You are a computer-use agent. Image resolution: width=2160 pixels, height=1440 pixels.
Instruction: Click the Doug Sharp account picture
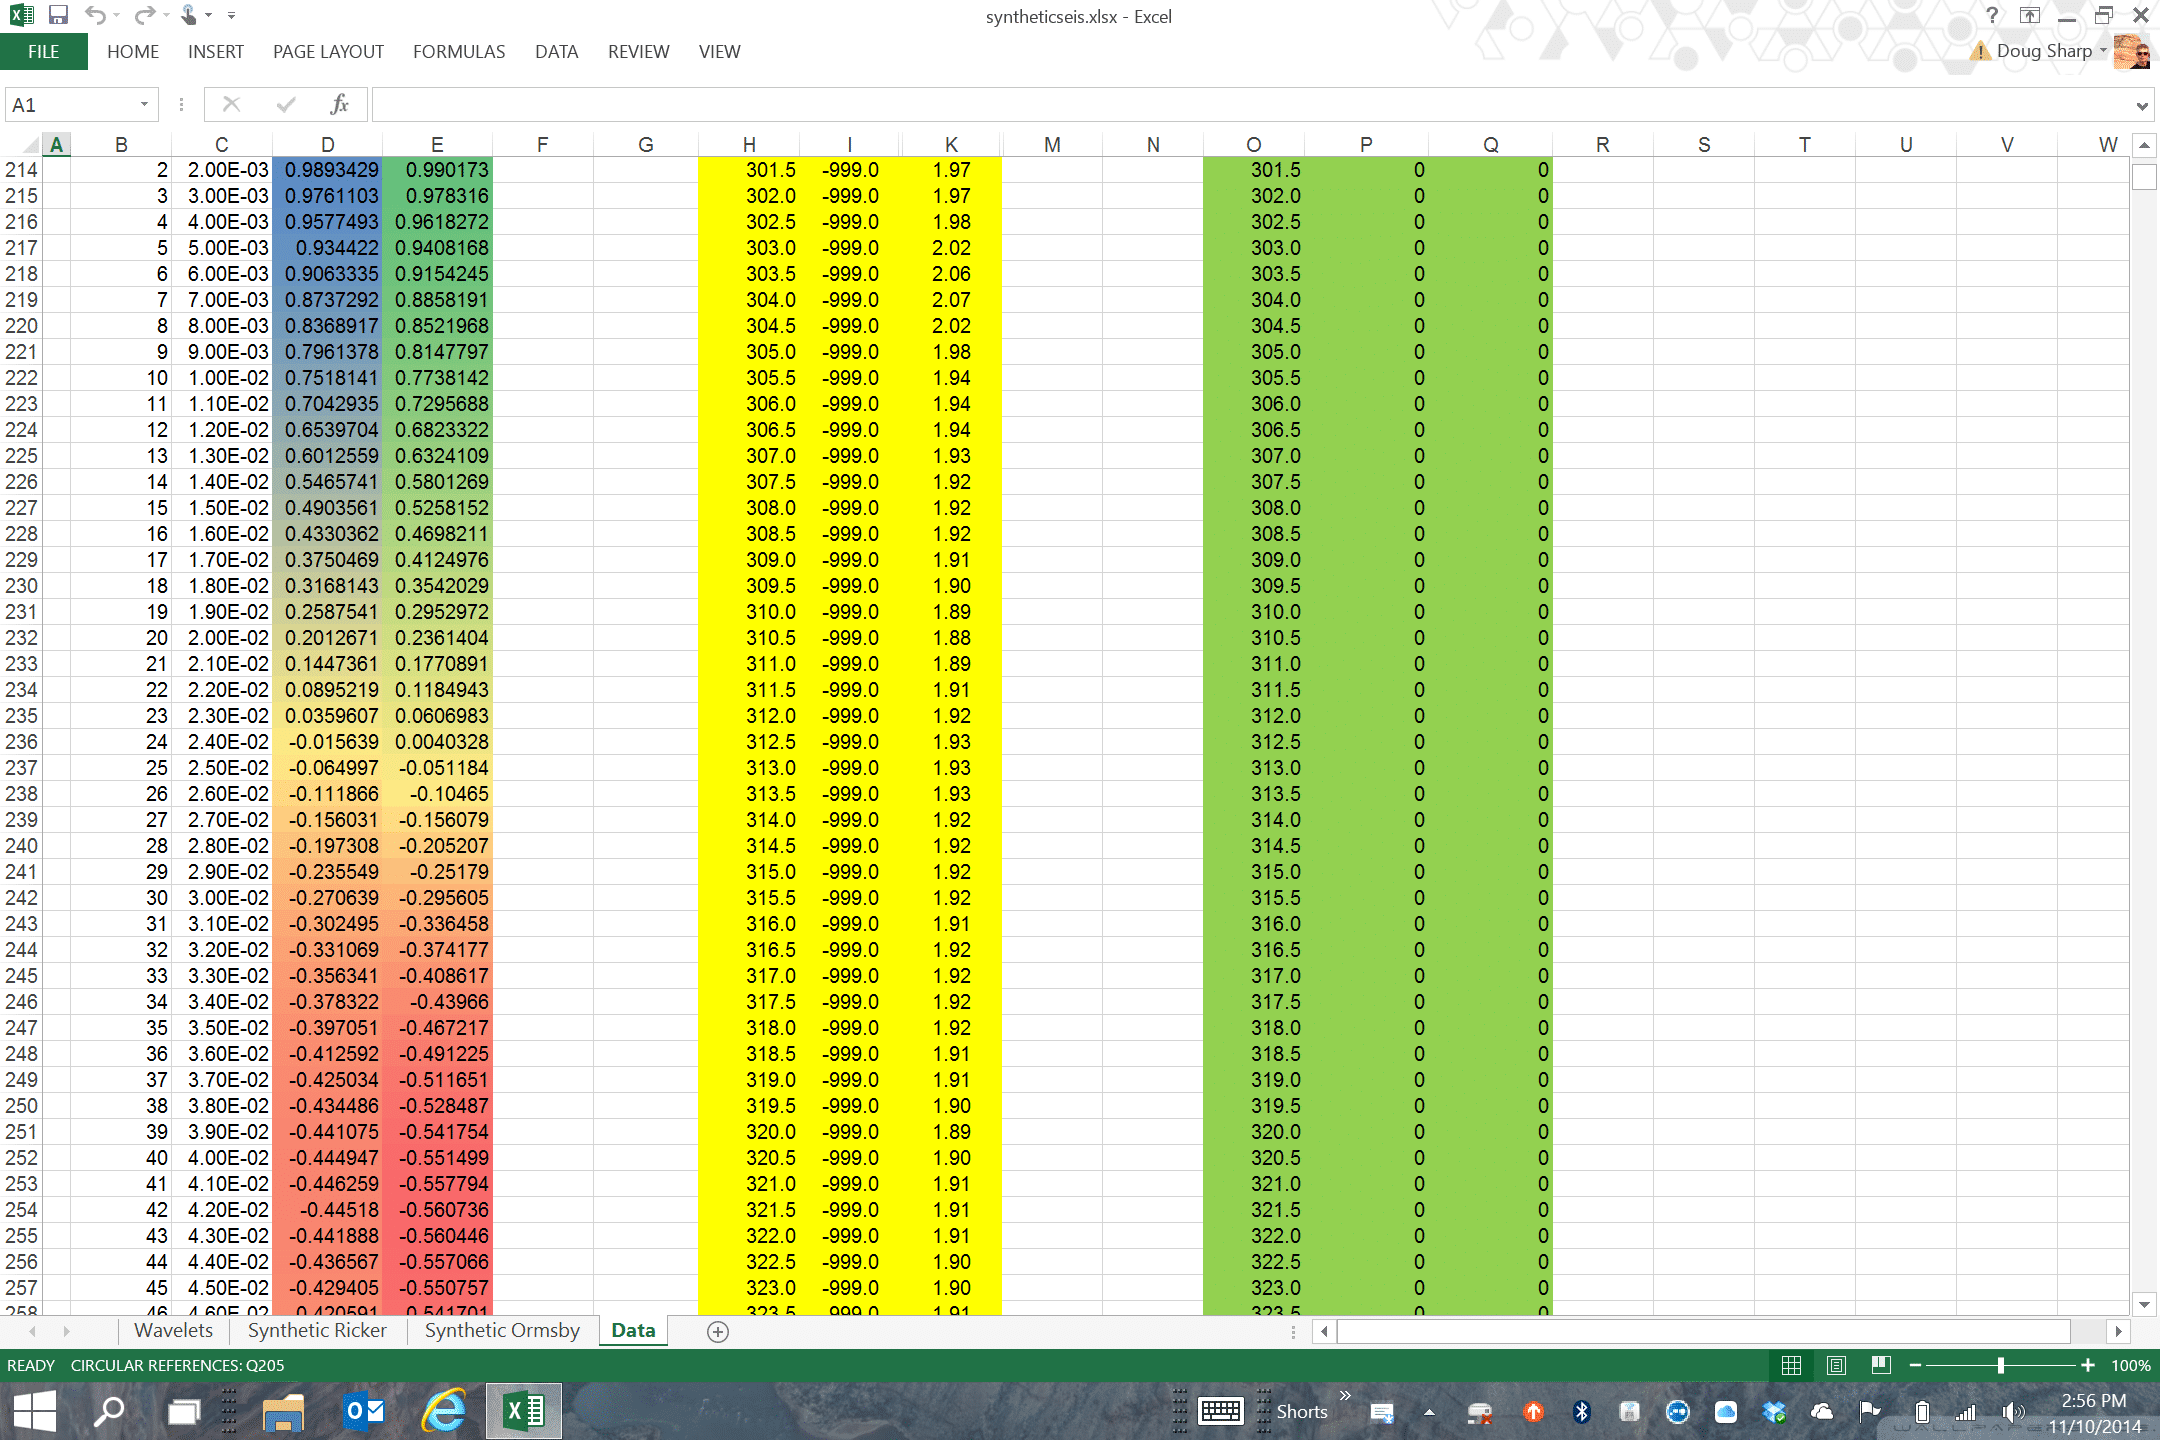2131,51
